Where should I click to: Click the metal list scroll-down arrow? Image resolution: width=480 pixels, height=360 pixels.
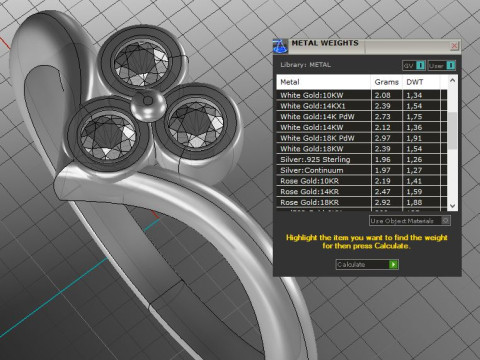[x=452, y=206]
